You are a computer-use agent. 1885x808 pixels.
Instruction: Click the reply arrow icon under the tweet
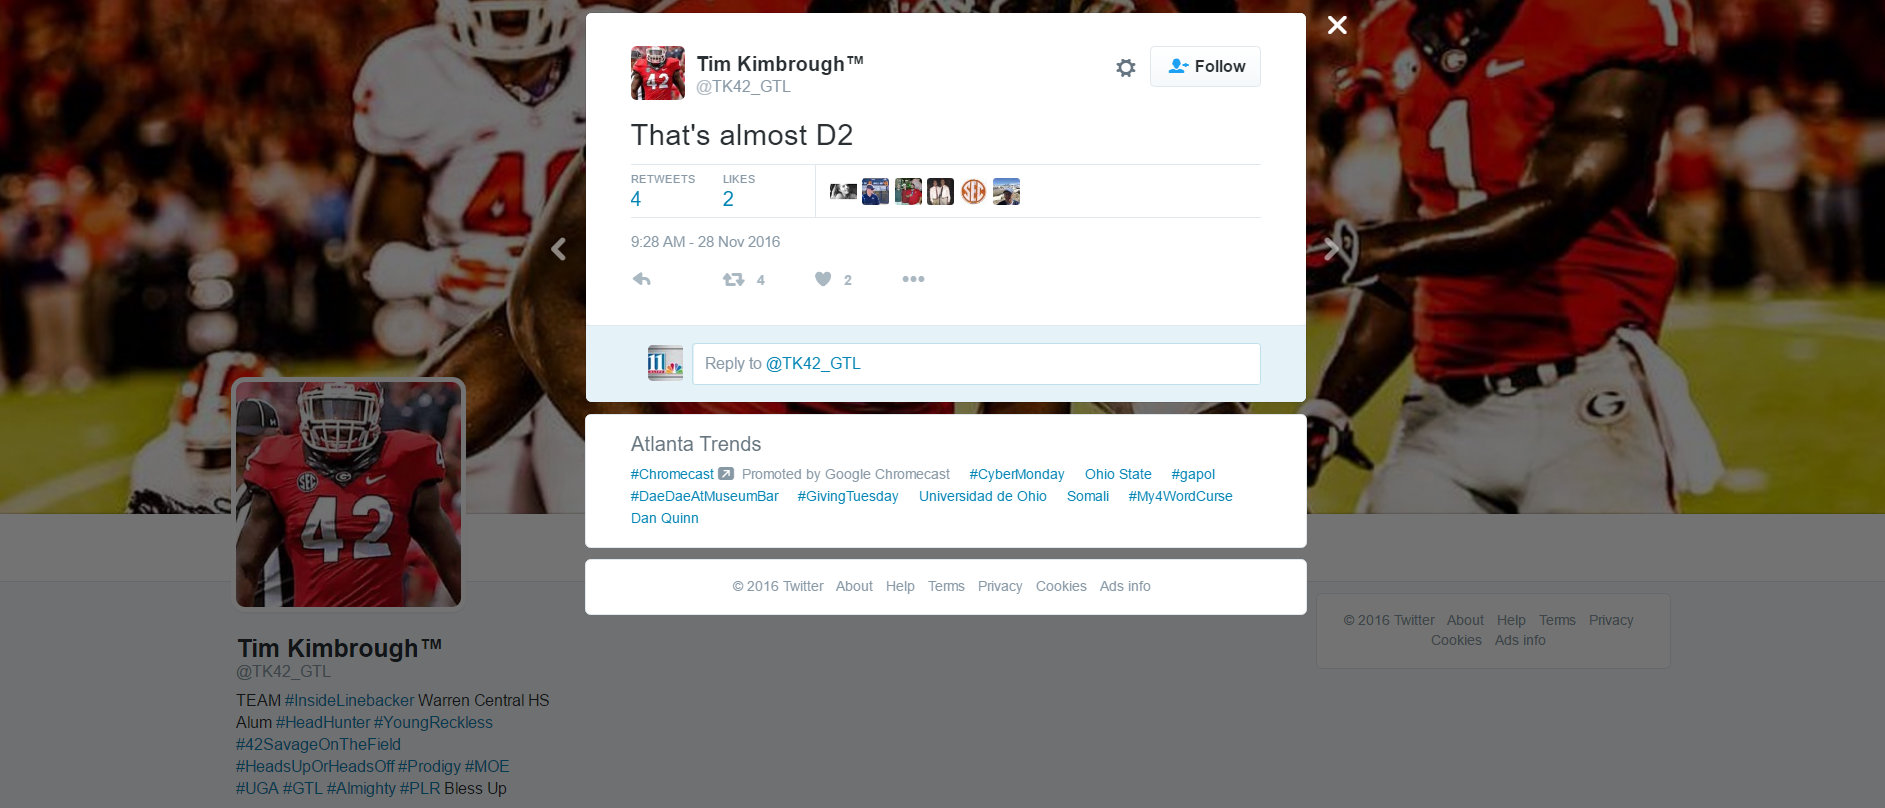(x=642, y=279)
